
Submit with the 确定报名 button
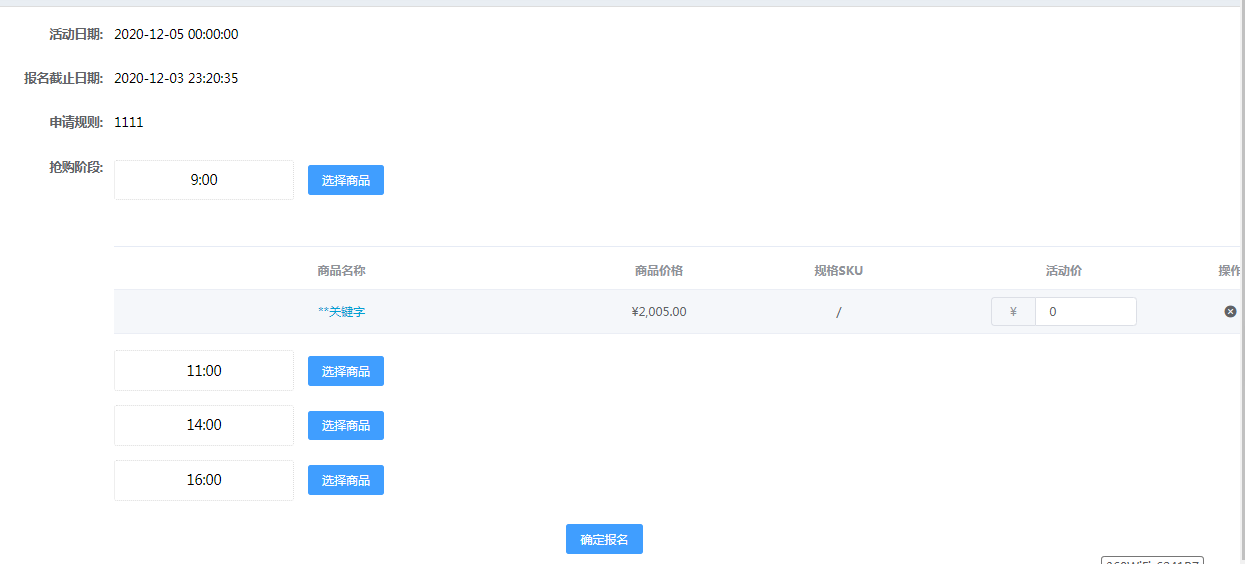coord(604,539)
